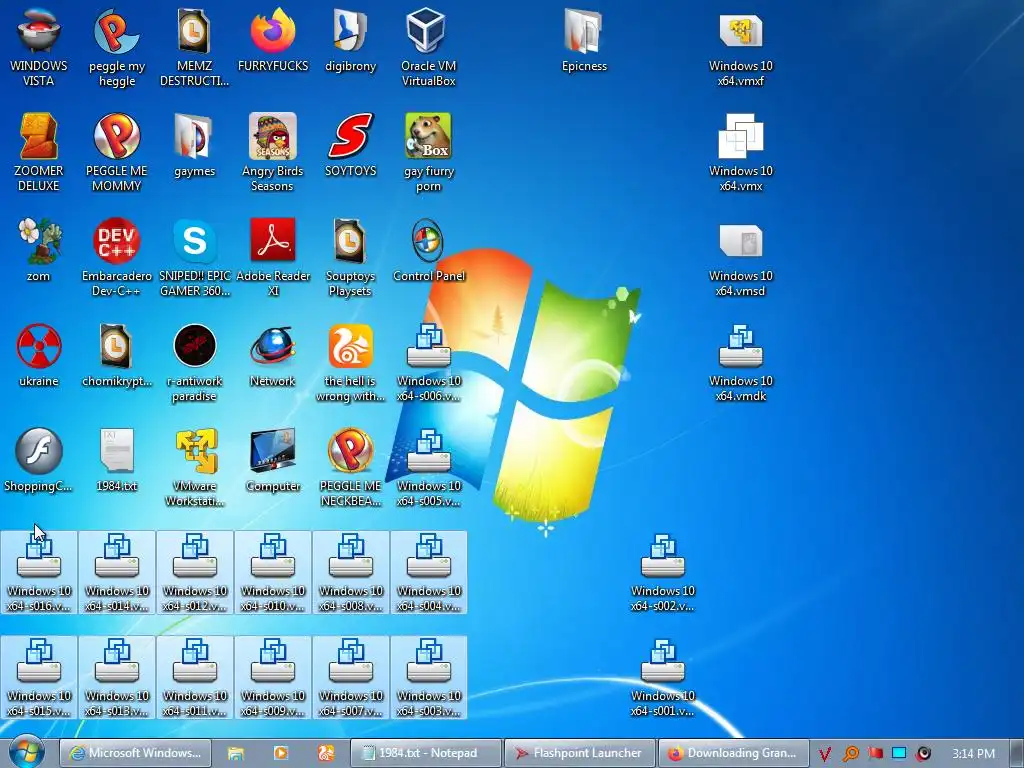Screen dimensions: 1024x768
Task: Open the Control Panel desktop icon
Action: [x=428, y=251]
